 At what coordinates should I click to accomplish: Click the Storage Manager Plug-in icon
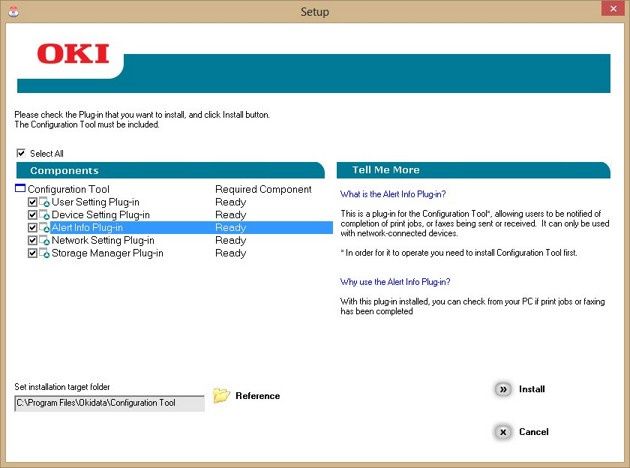(x=44, y=253)
